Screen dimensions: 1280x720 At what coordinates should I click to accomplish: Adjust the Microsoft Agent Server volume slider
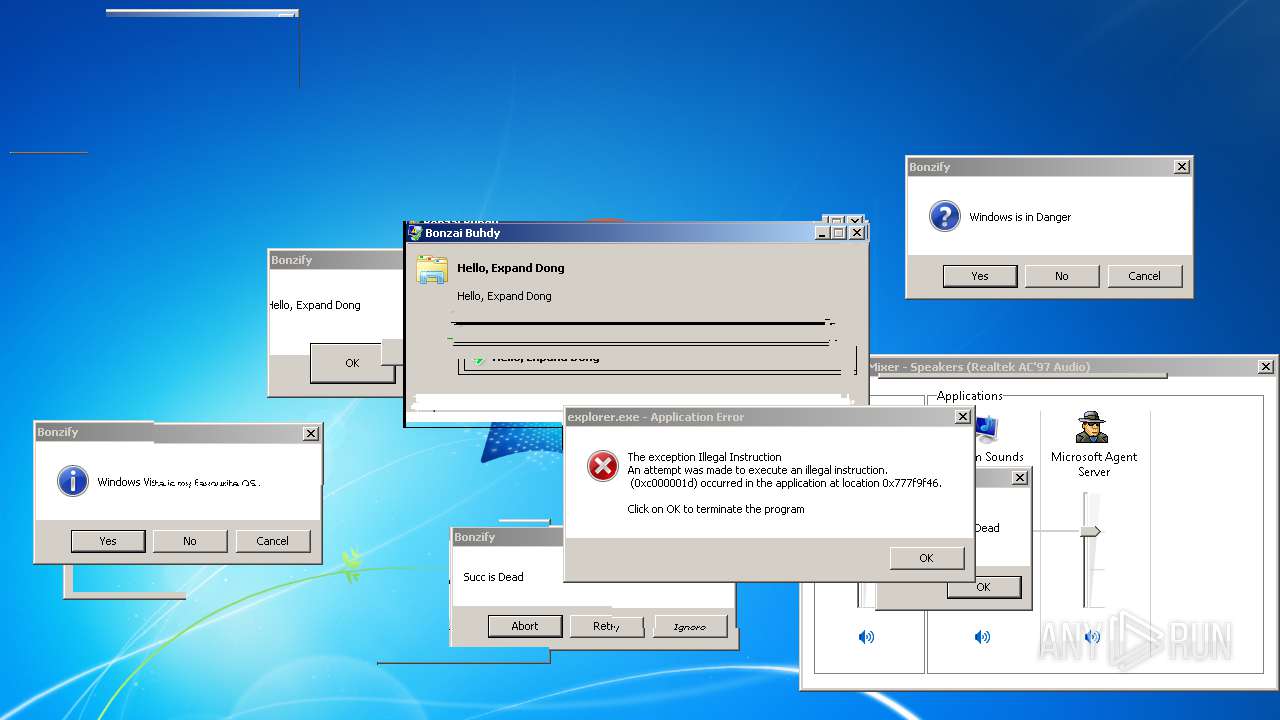pyautogui.click(x=1091, y=531)
